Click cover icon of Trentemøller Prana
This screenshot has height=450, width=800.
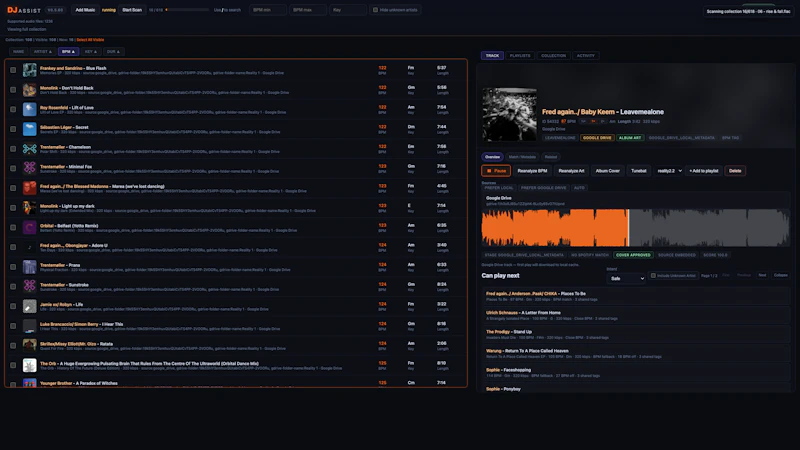pyautogui.click(x=30, y=267)
